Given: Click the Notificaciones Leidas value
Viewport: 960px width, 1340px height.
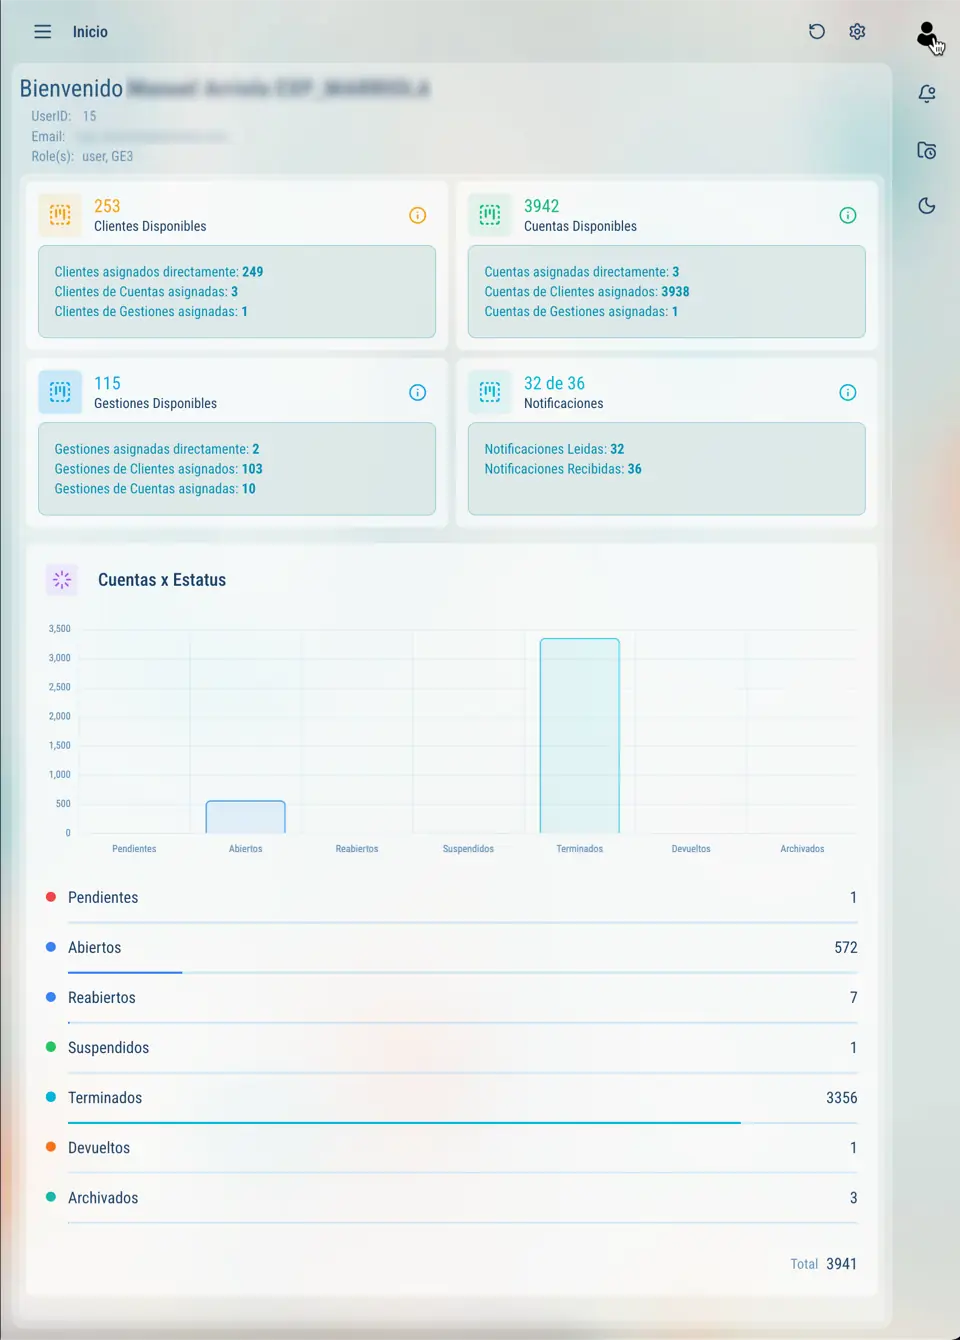Looking at the screenshot, I should coord(554,448).
